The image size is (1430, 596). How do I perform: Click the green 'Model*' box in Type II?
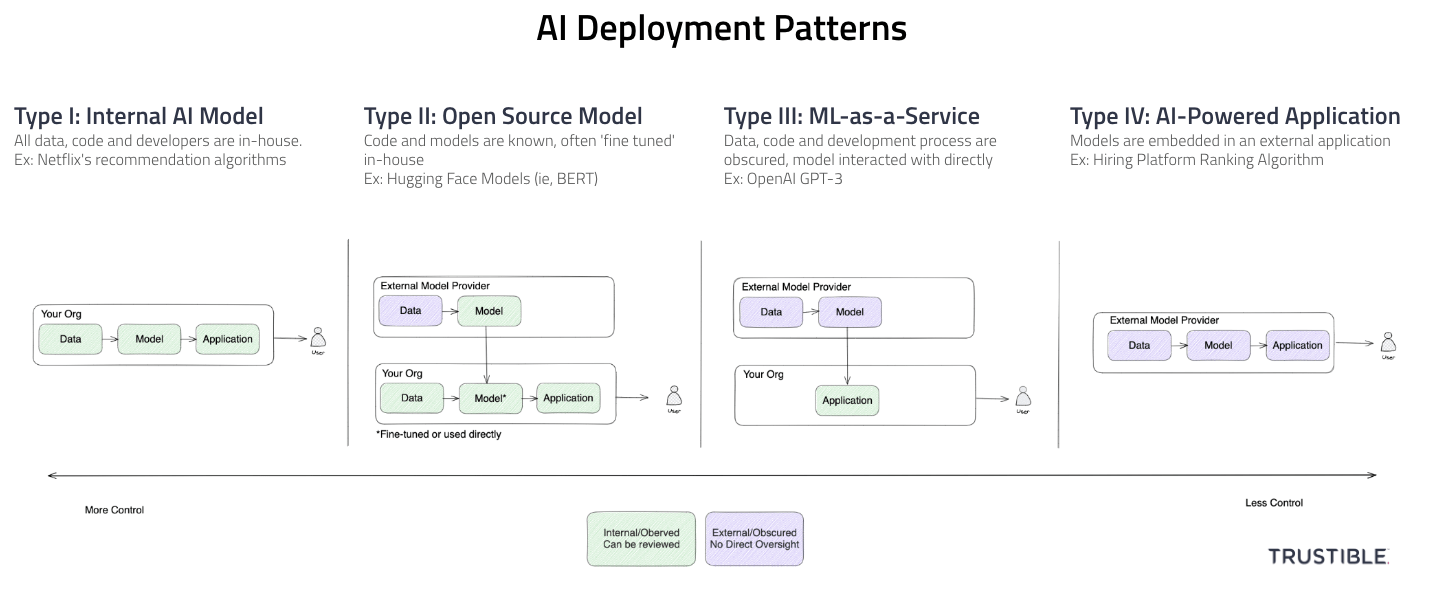[x=489, y=398]
